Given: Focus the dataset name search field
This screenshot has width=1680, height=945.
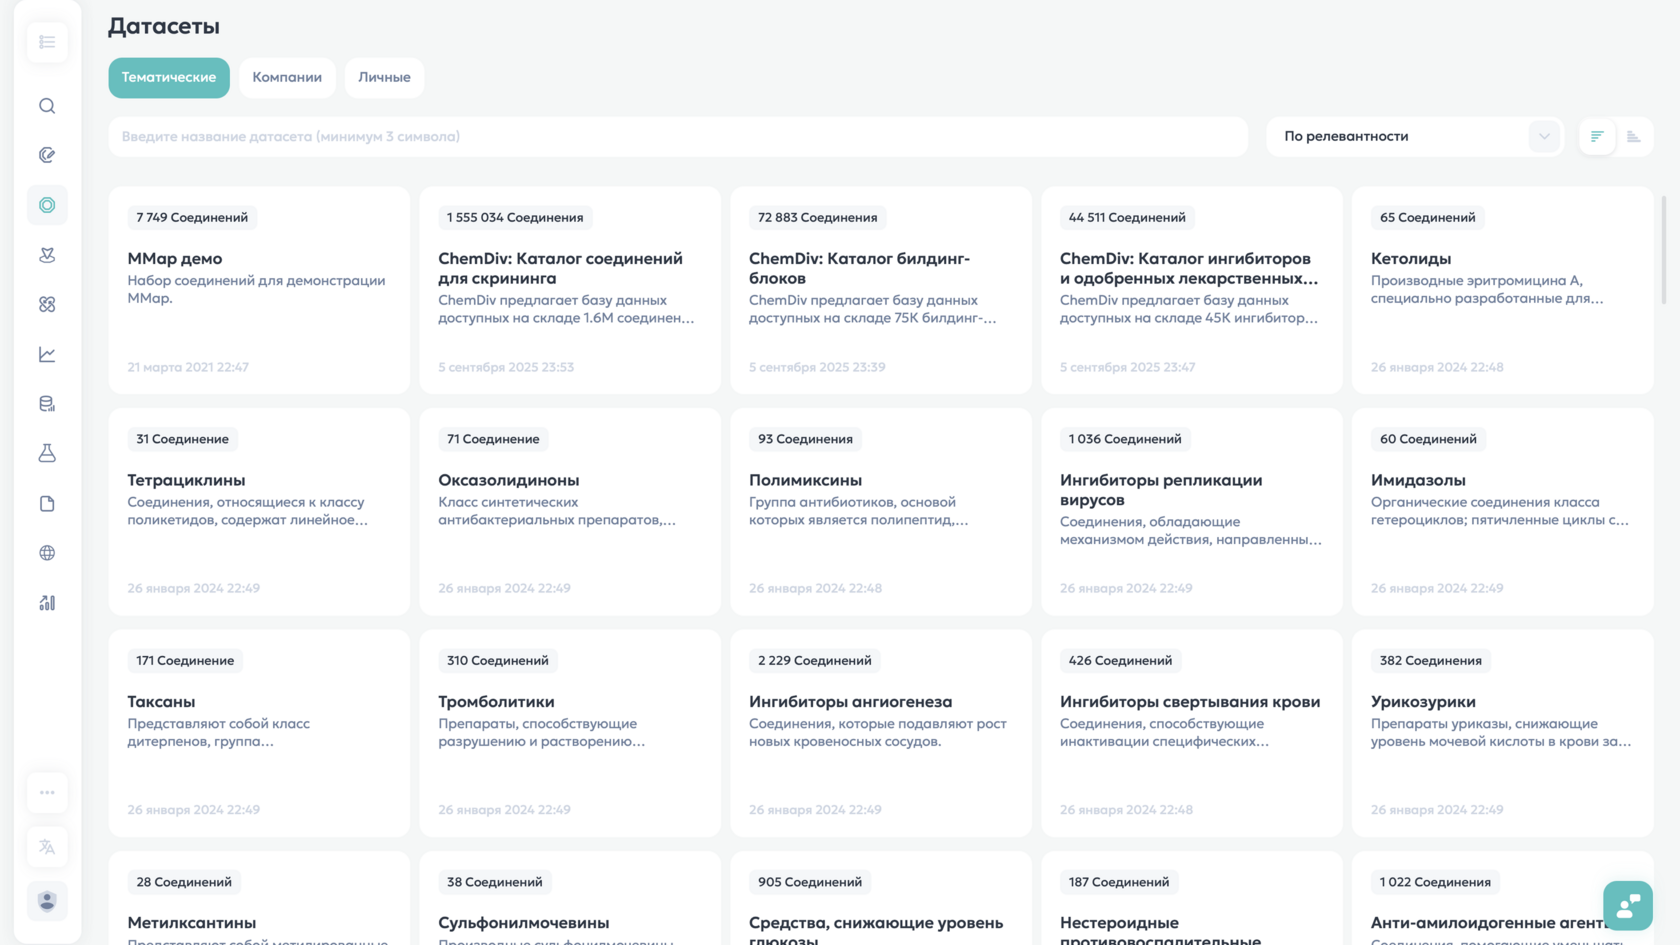Looking at the screenshot, I should [678, 137].
